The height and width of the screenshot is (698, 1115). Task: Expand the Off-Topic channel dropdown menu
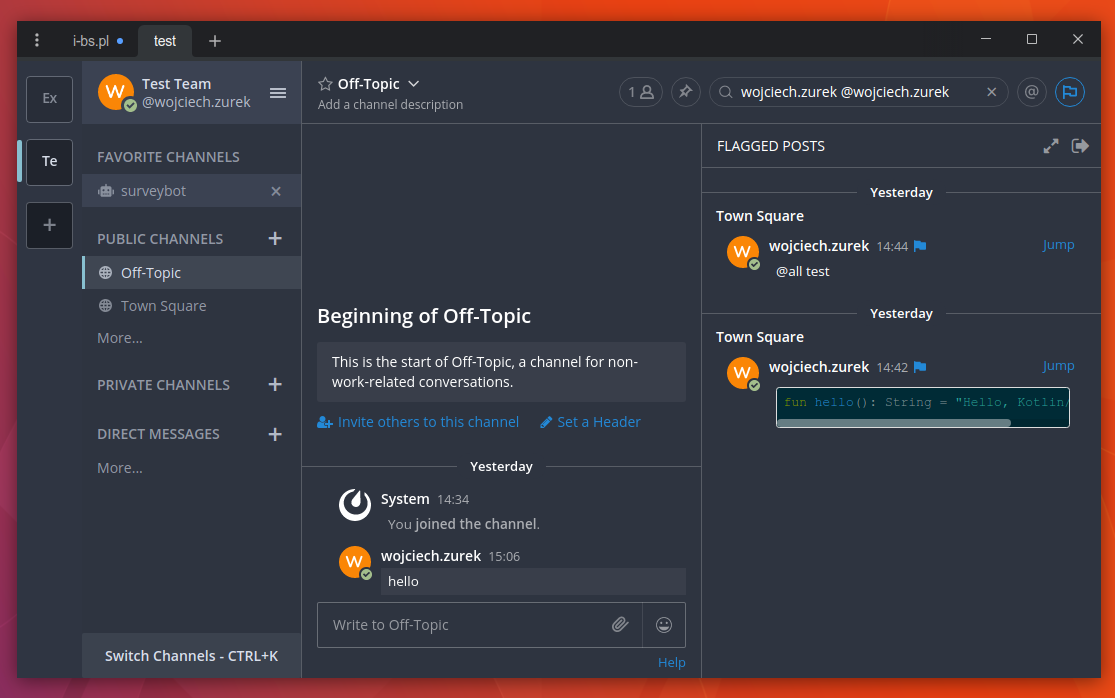pyautogui.click(x=414, y=84)
